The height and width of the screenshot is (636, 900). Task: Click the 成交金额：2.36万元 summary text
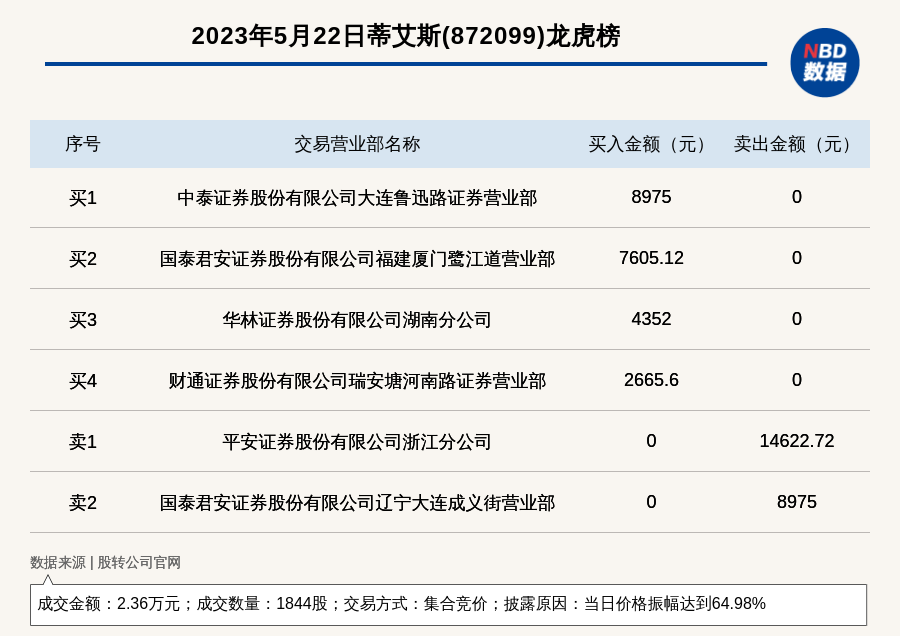point(108,604)
